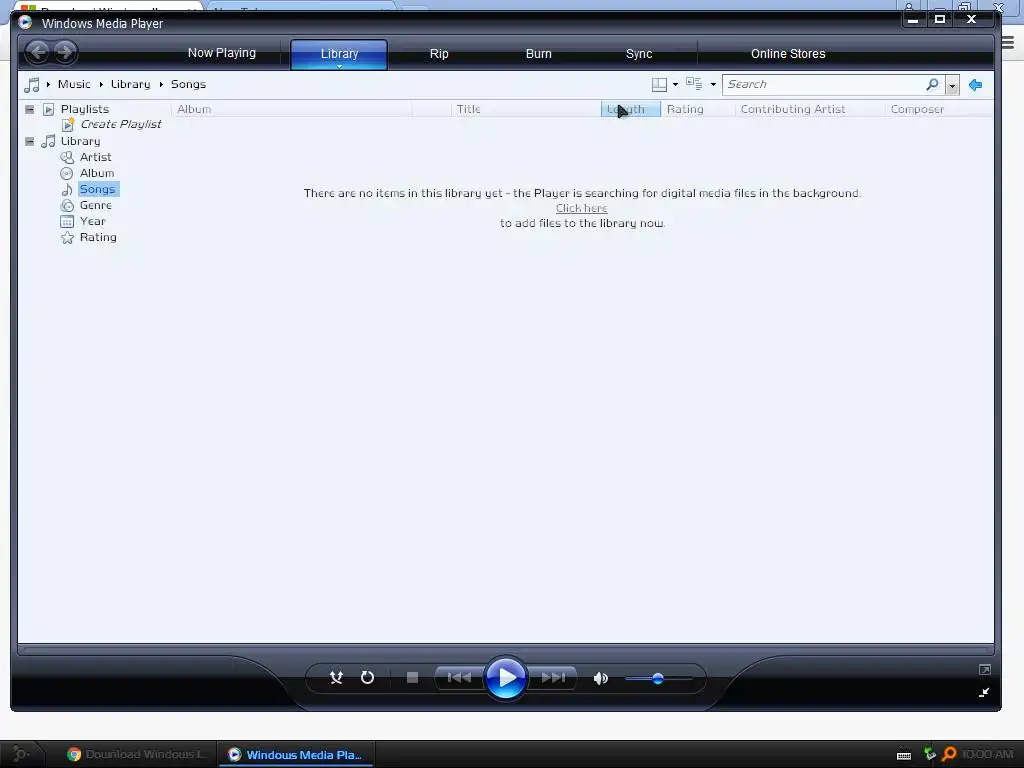The width and height of the screenshot is (1024, 768).
Task: Click the orange magnifier tray icon
Action: (x=949, y=754)
